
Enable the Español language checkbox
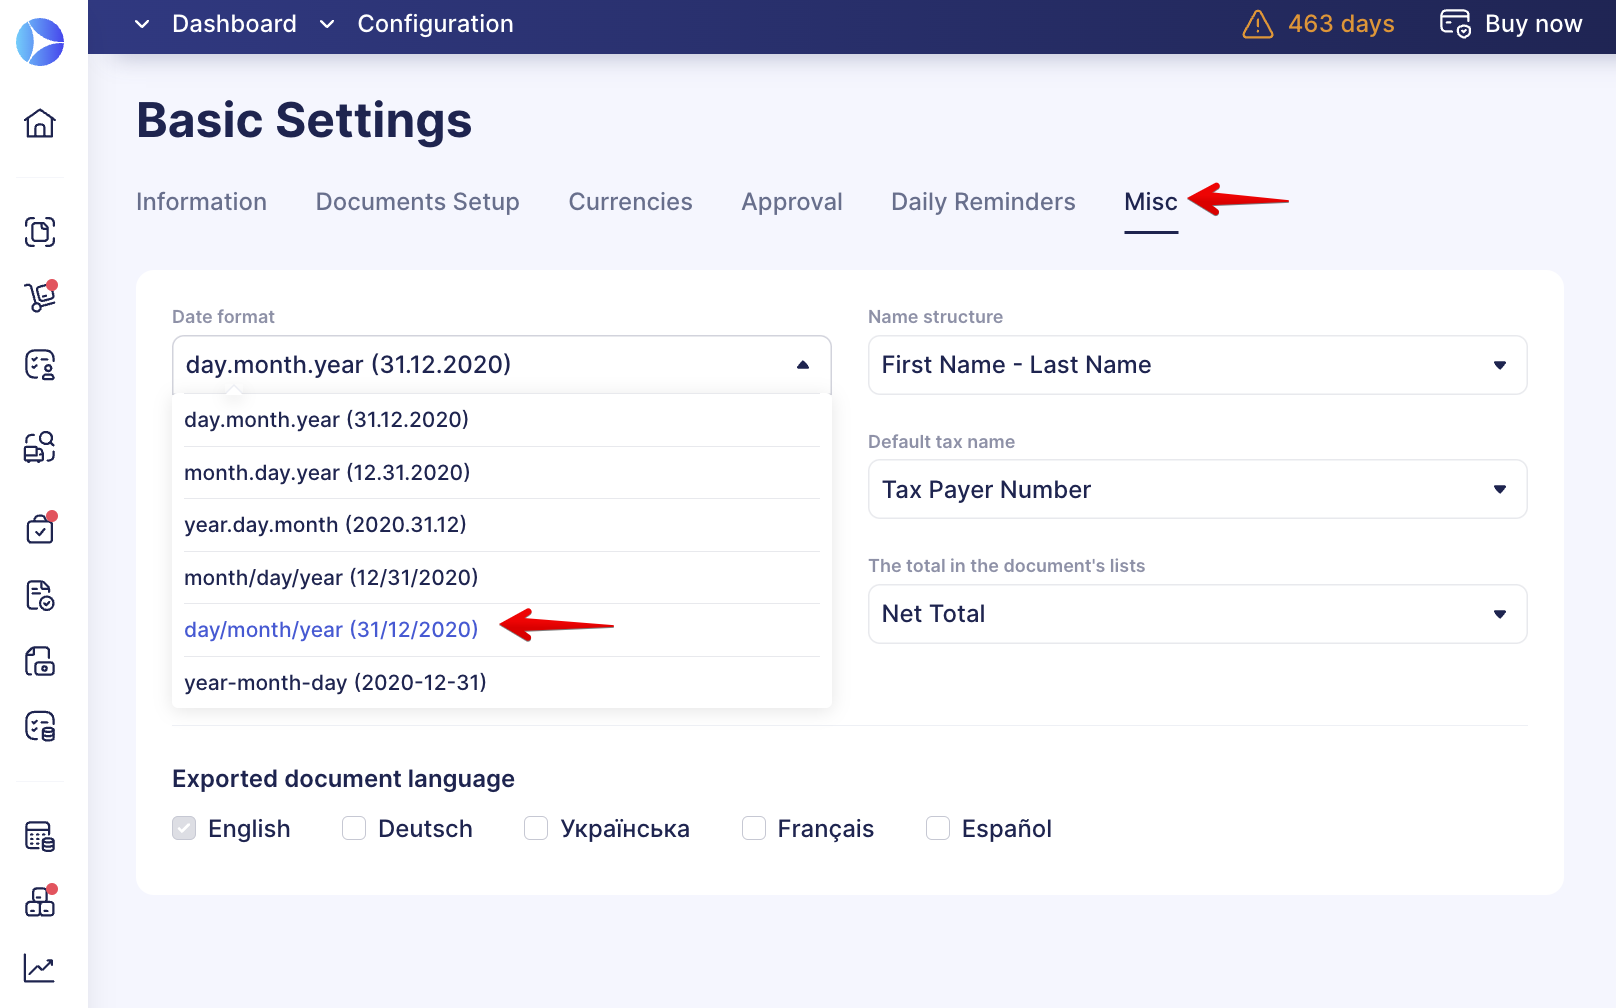[x=938, y=828]
